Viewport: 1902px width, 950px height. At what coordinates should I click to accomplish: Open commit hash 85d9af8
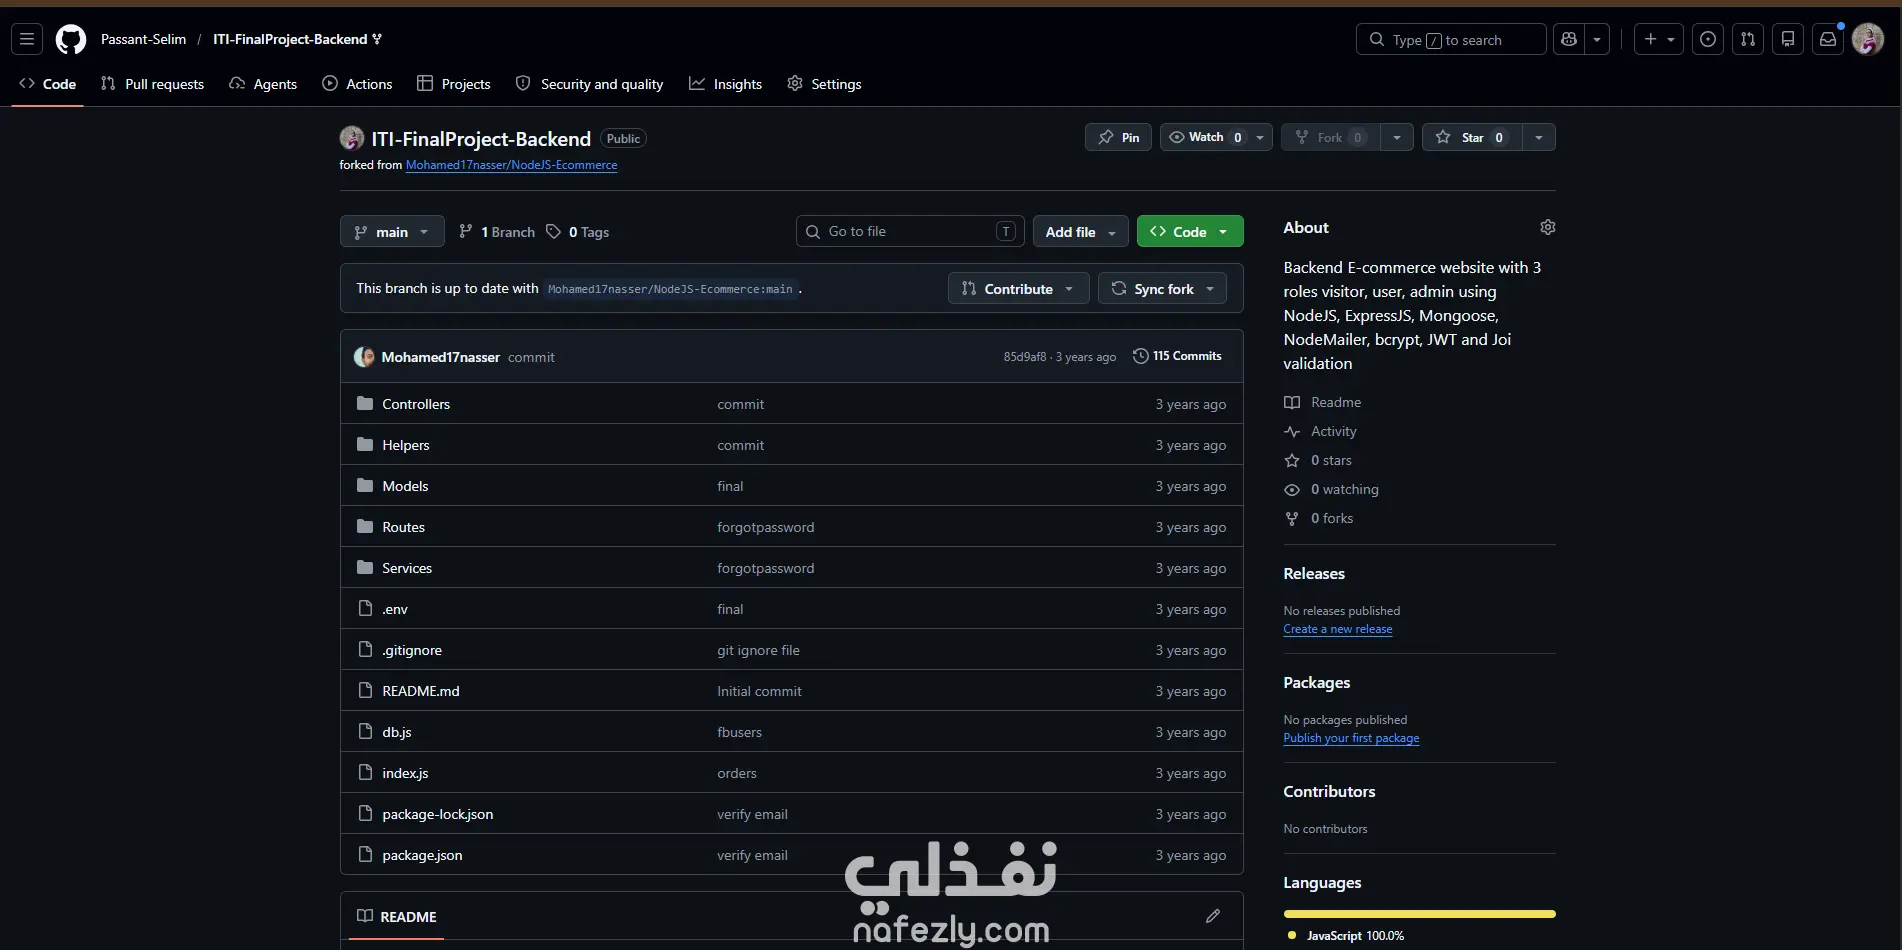coord(1025,357)
